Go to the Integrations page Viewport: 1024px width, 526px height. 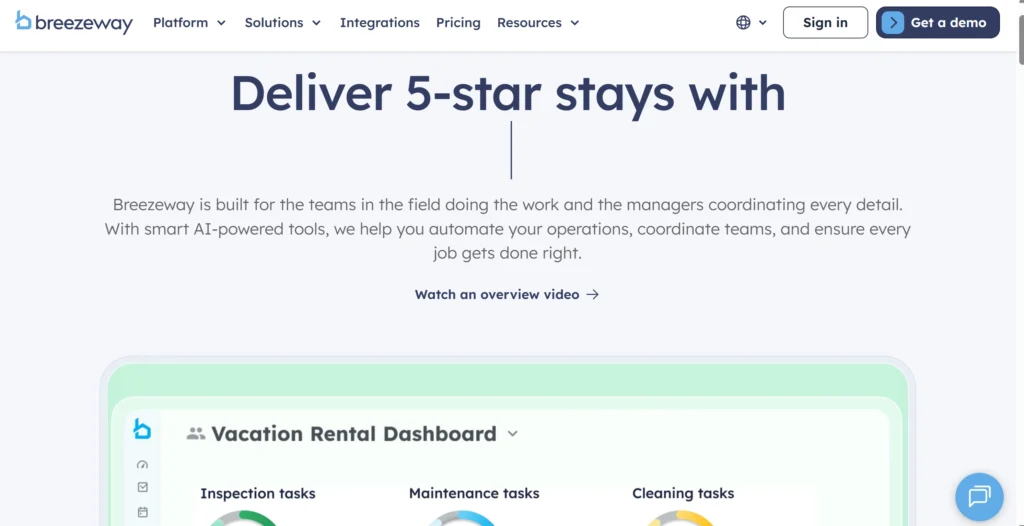tap(380, 22)
